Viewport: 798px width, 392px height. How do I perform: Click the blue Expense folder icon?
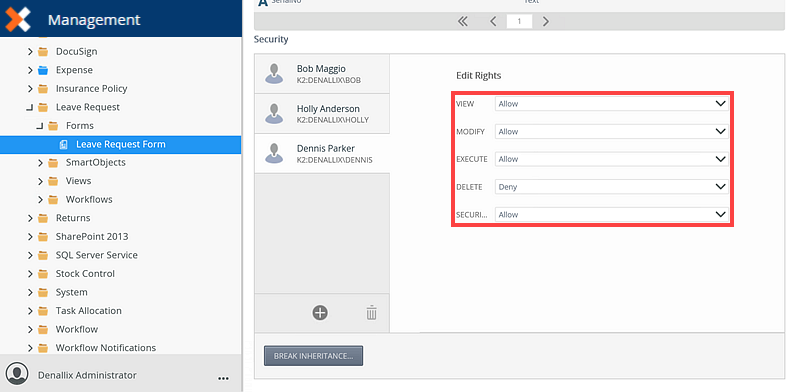(x=43, y=70)
